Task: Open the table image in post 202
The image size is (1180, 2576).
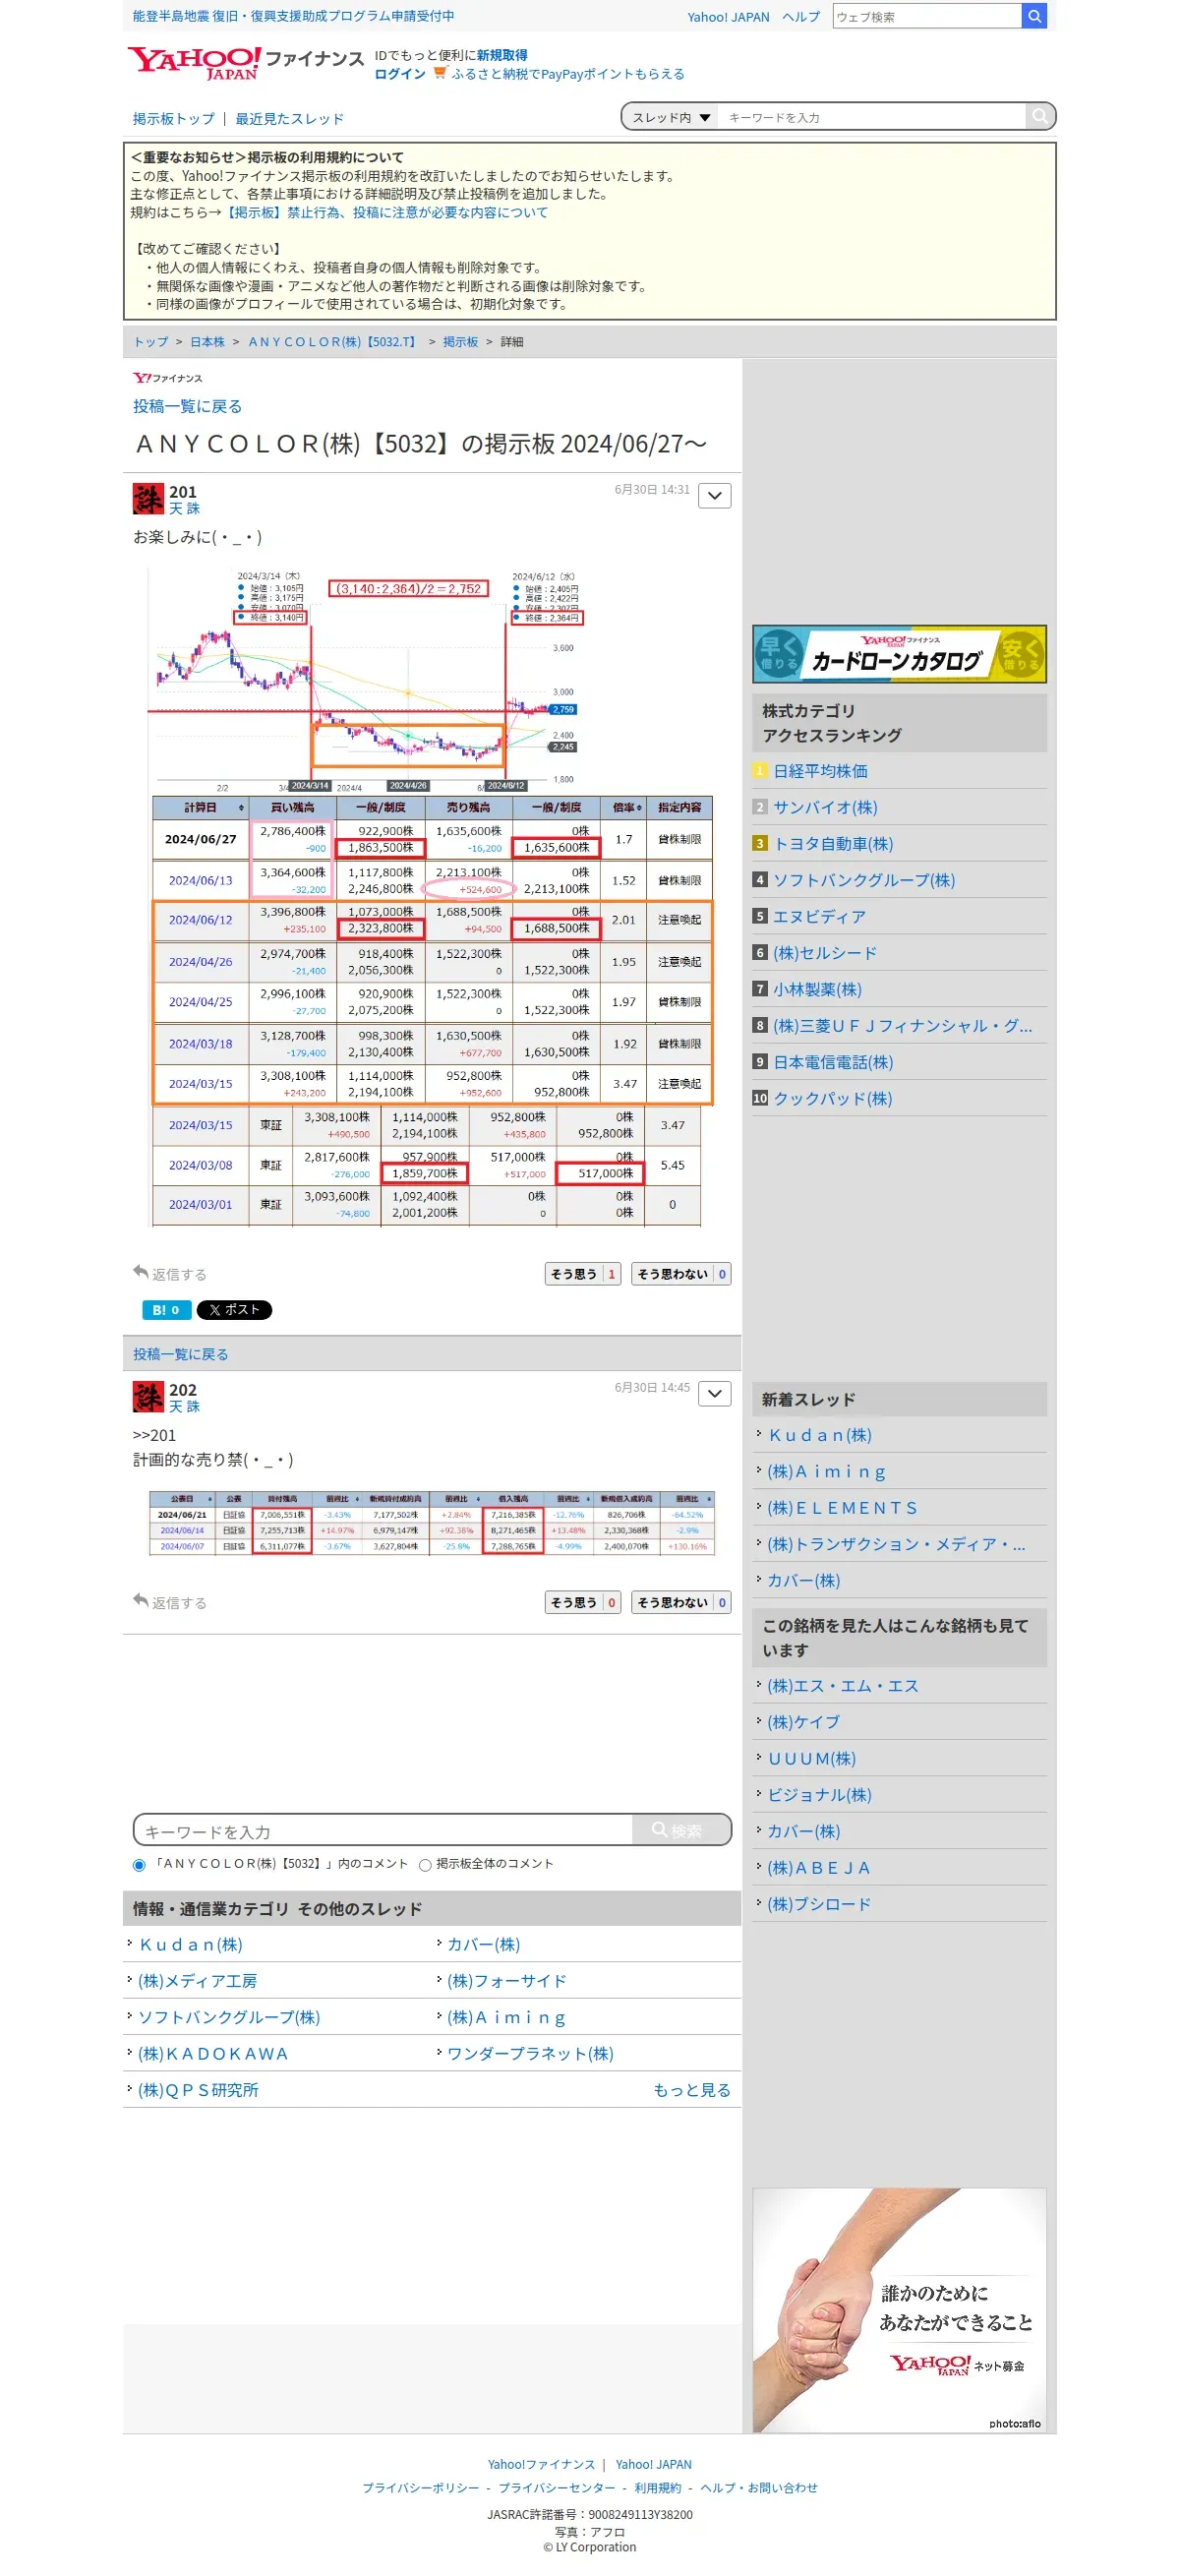Action: pyautogui.click(x=432, y=1523)
